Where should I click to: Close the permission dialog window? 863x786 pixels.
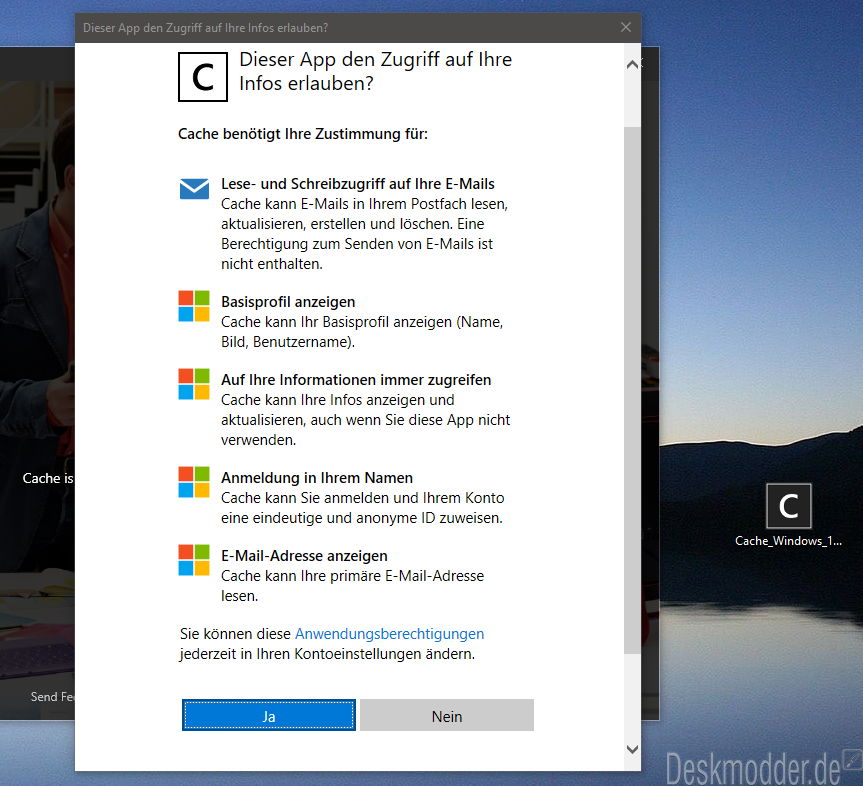pyautogui.click(x=626, y=27)
